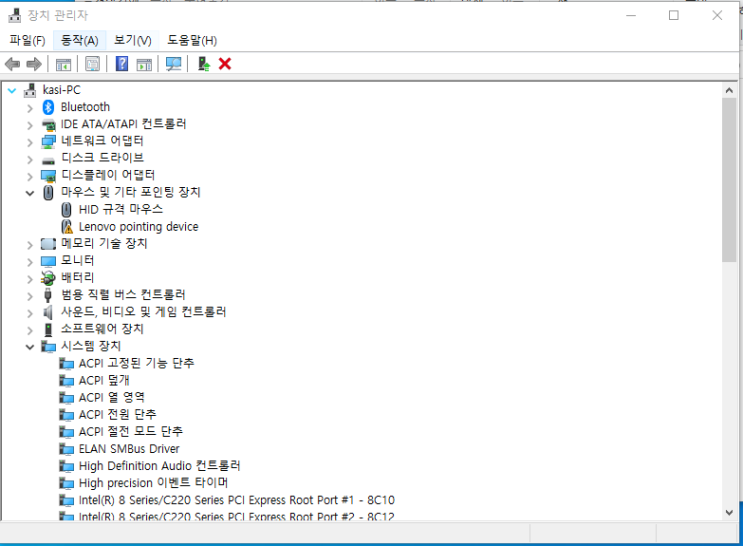Collapse the 마우스 및 기타 포인팅 장치 node

(30, 192)
